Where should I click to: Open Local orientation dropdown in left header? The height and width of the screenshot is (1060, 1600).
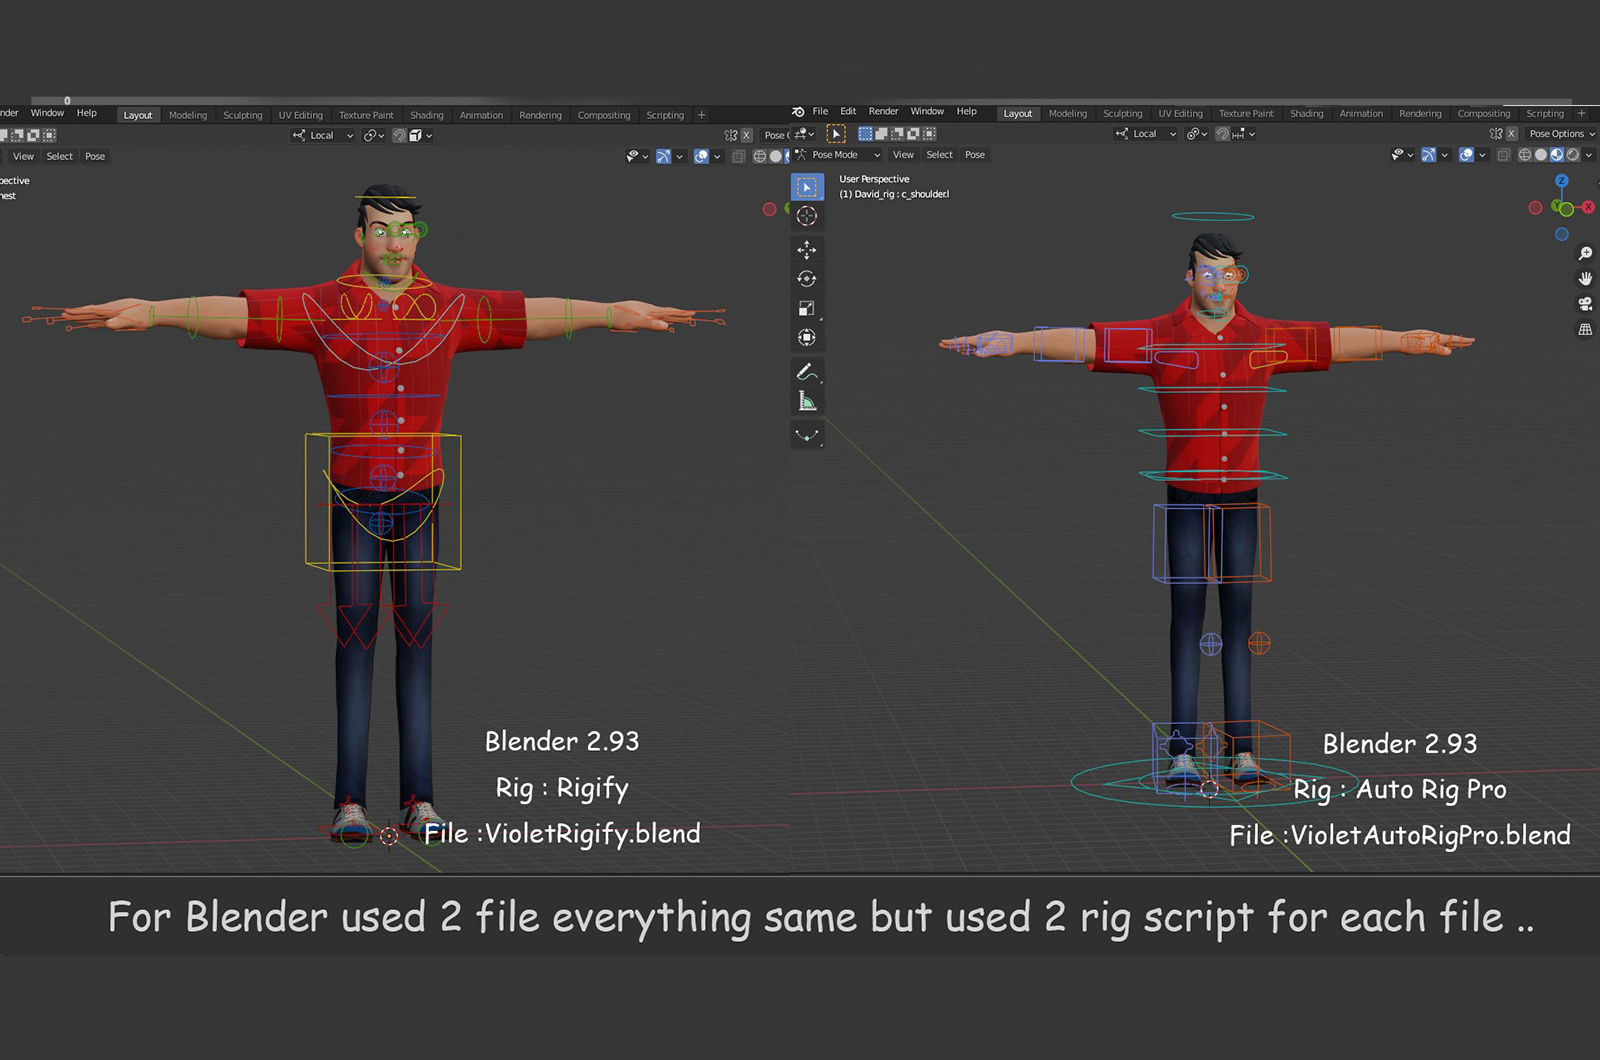[323, 135]
